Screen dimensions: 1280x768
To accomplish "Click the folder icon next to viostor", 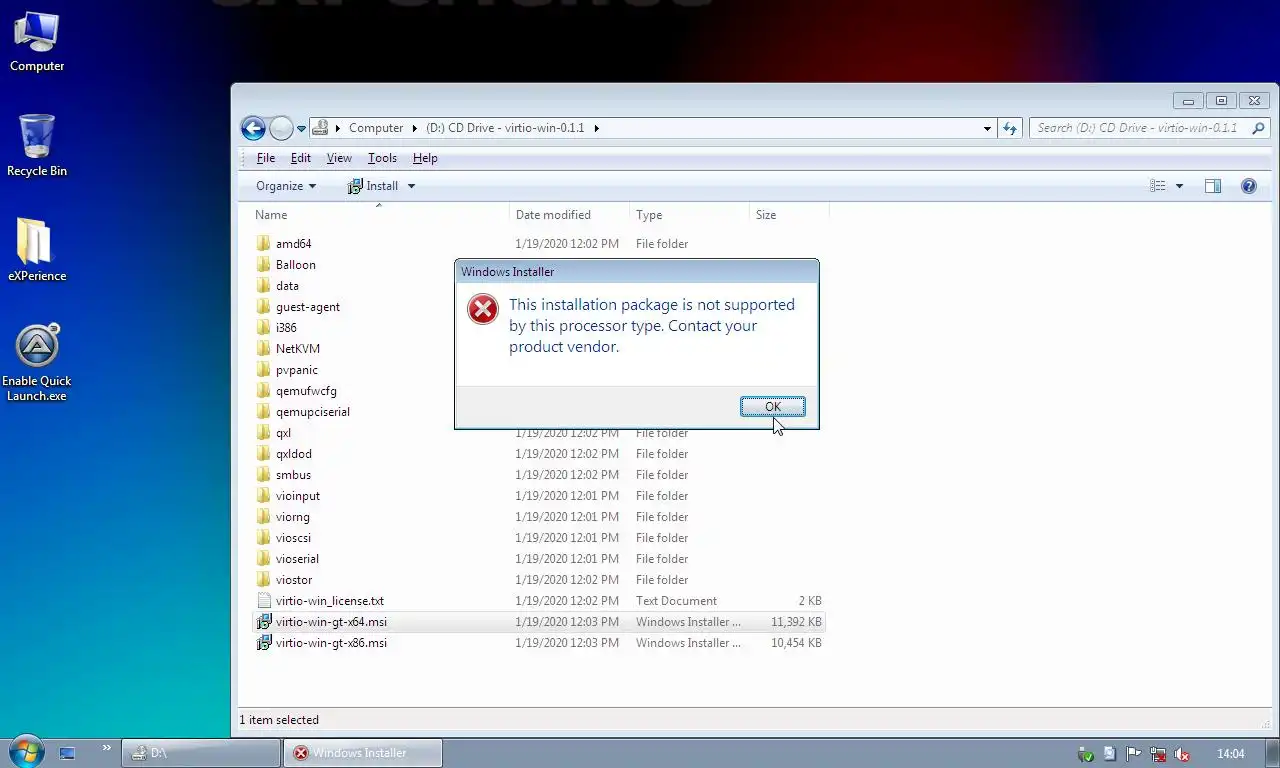I will 264,580.
